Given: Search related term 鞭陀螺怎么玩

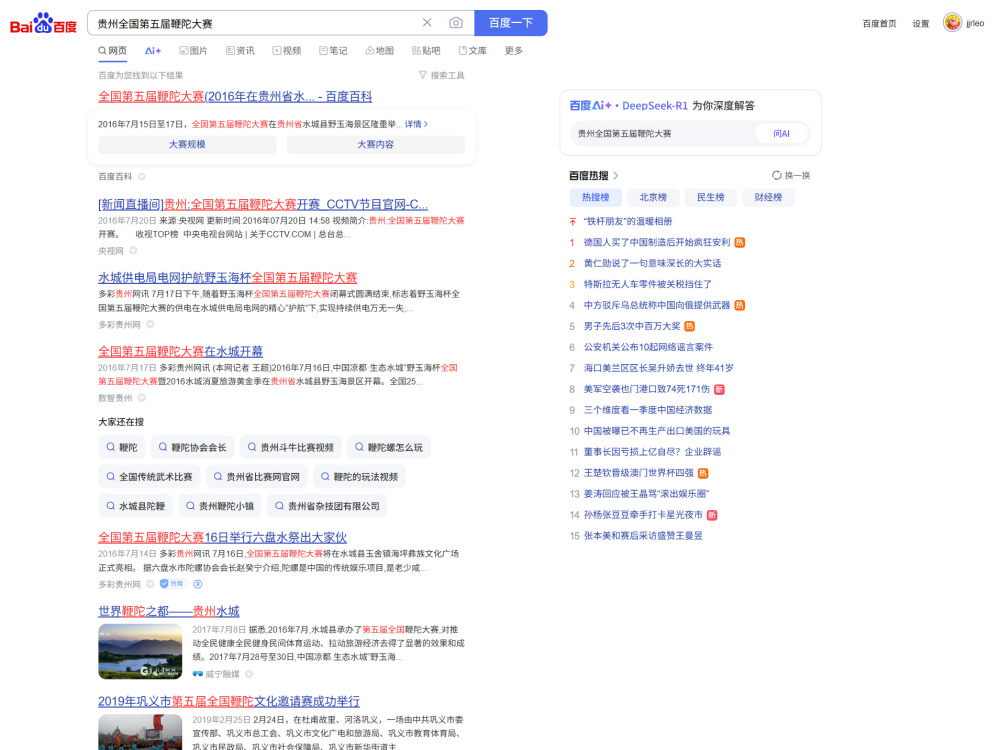Looking at the screenshot, I should point(389,448).
